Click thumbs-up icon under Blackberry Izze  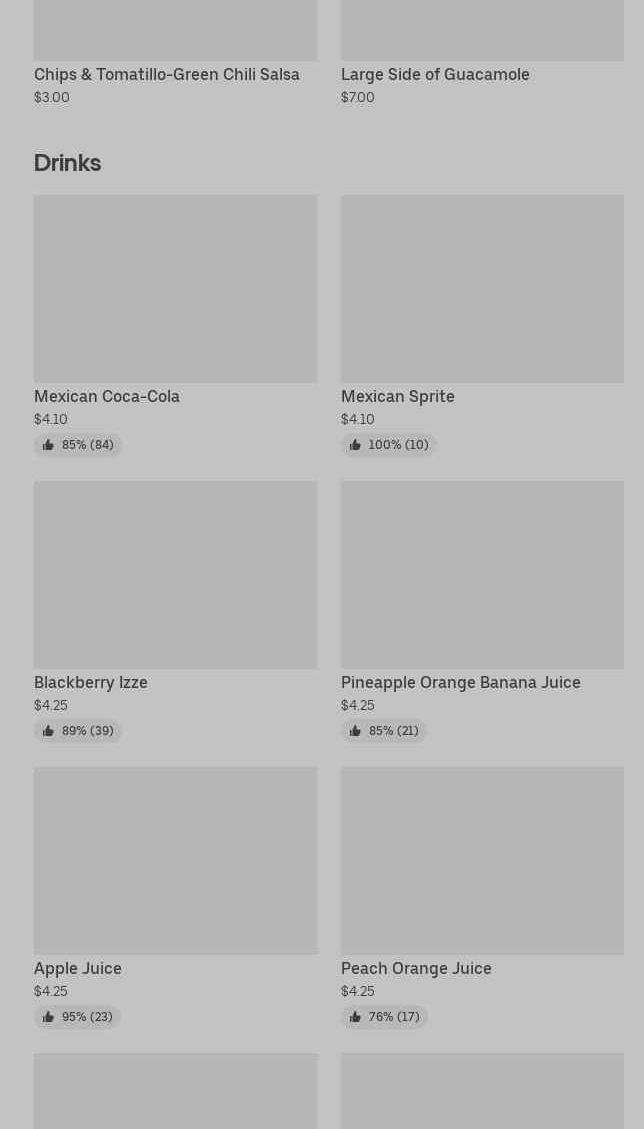(x=48, y=731)
